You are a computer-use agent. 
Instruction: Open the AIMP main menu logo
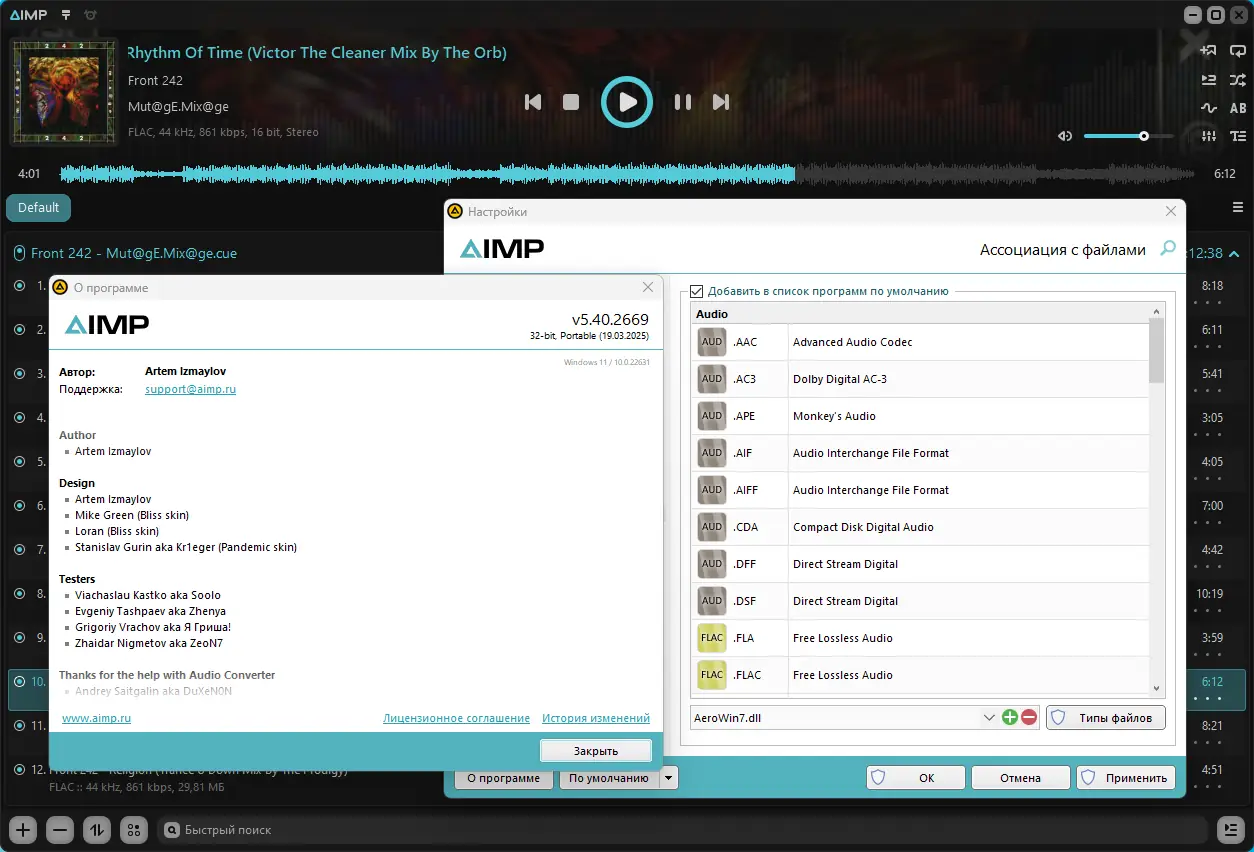(x=28, y=15)
